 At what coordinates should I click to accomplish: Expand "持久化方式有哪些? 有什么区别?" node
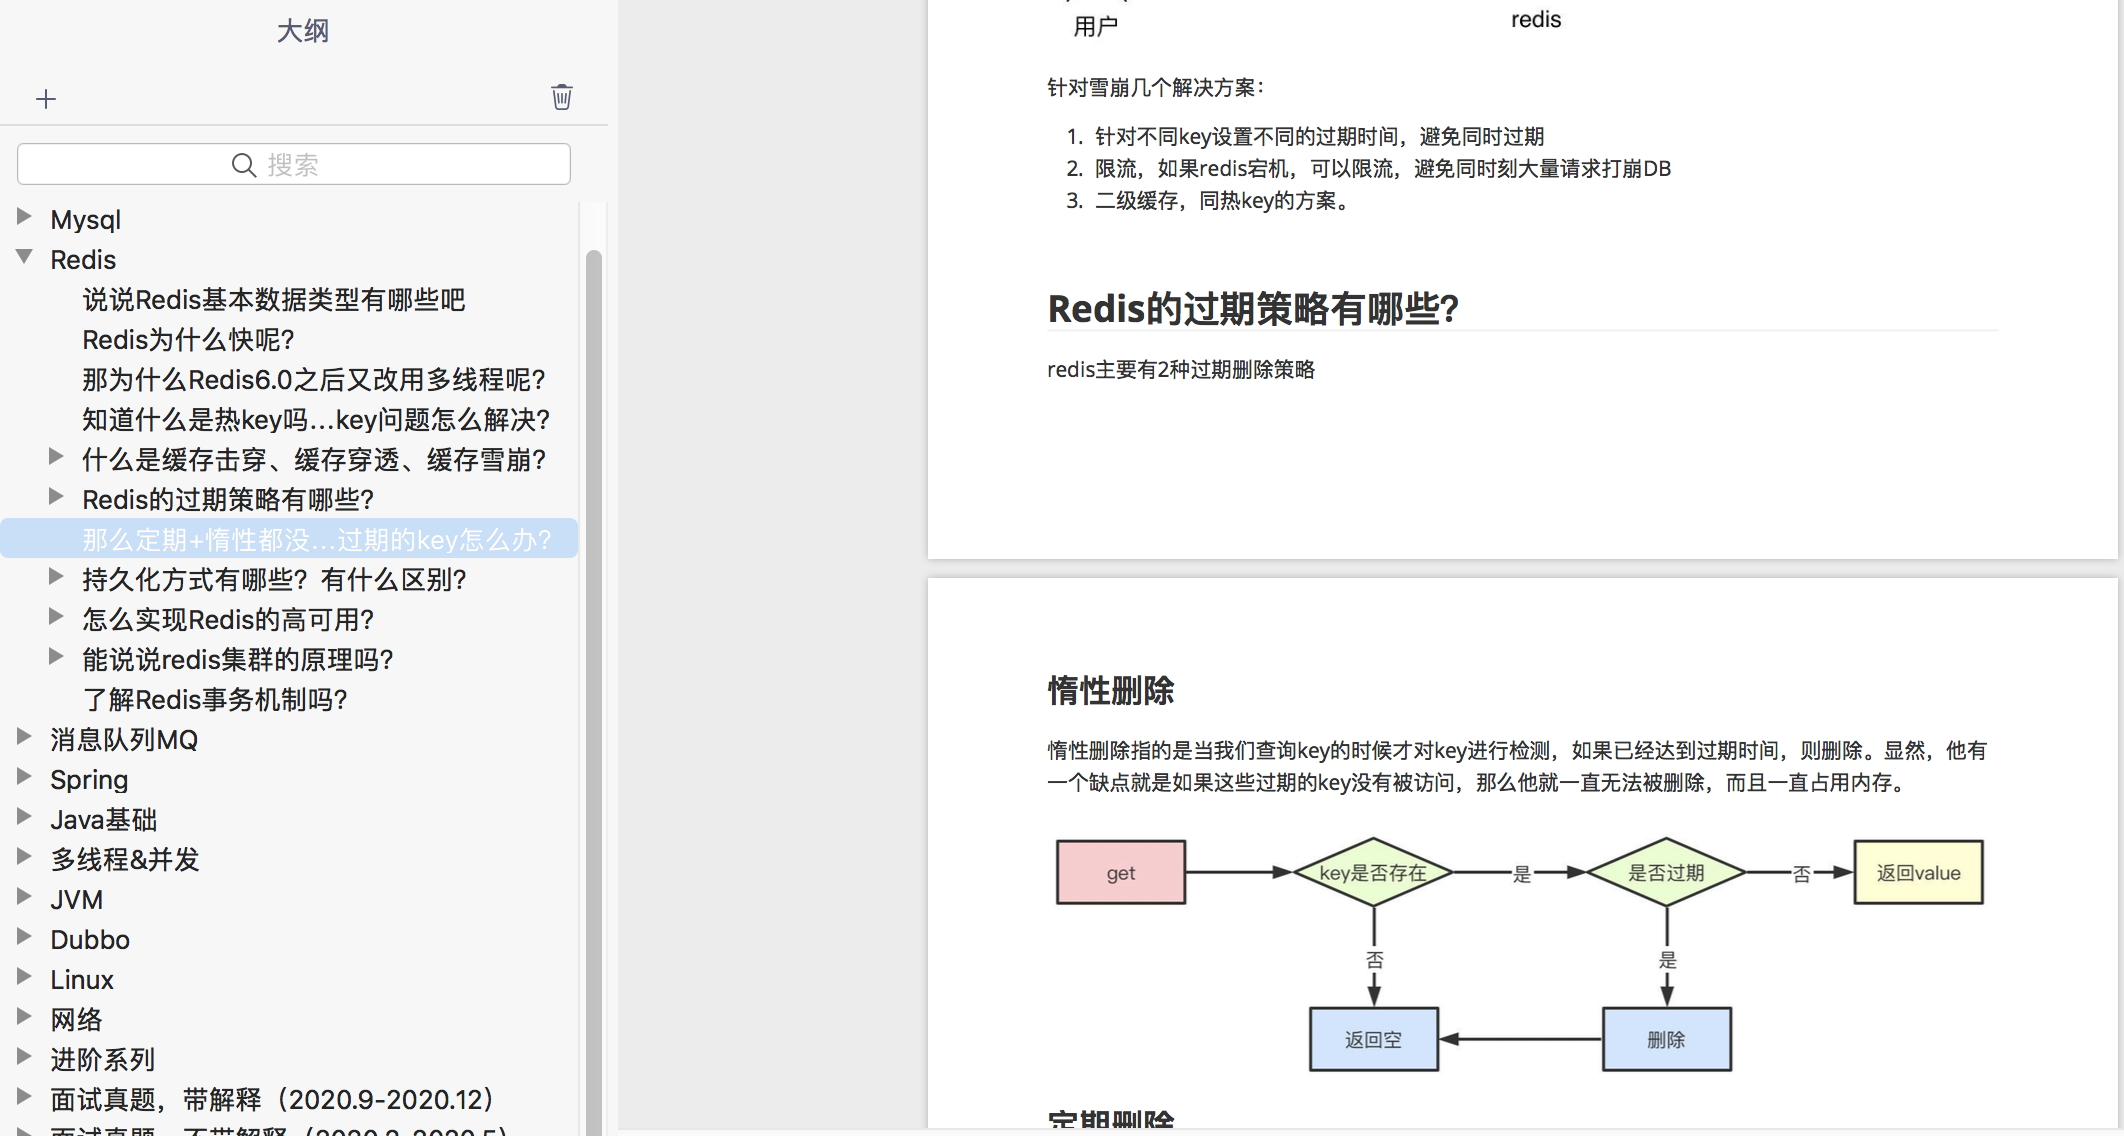(56, 576)
